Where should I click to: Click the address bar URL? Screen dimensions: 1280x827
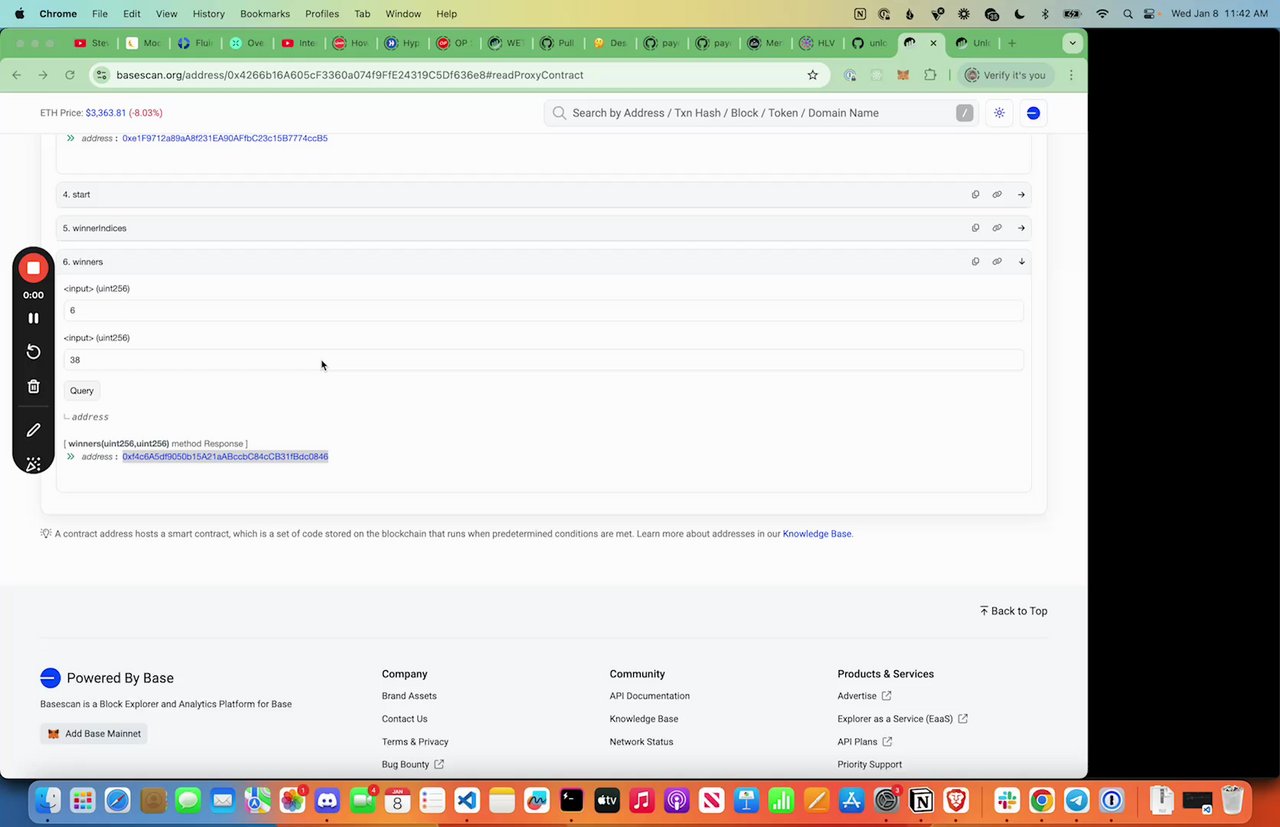pyautogui.click(x=350, y=75)
